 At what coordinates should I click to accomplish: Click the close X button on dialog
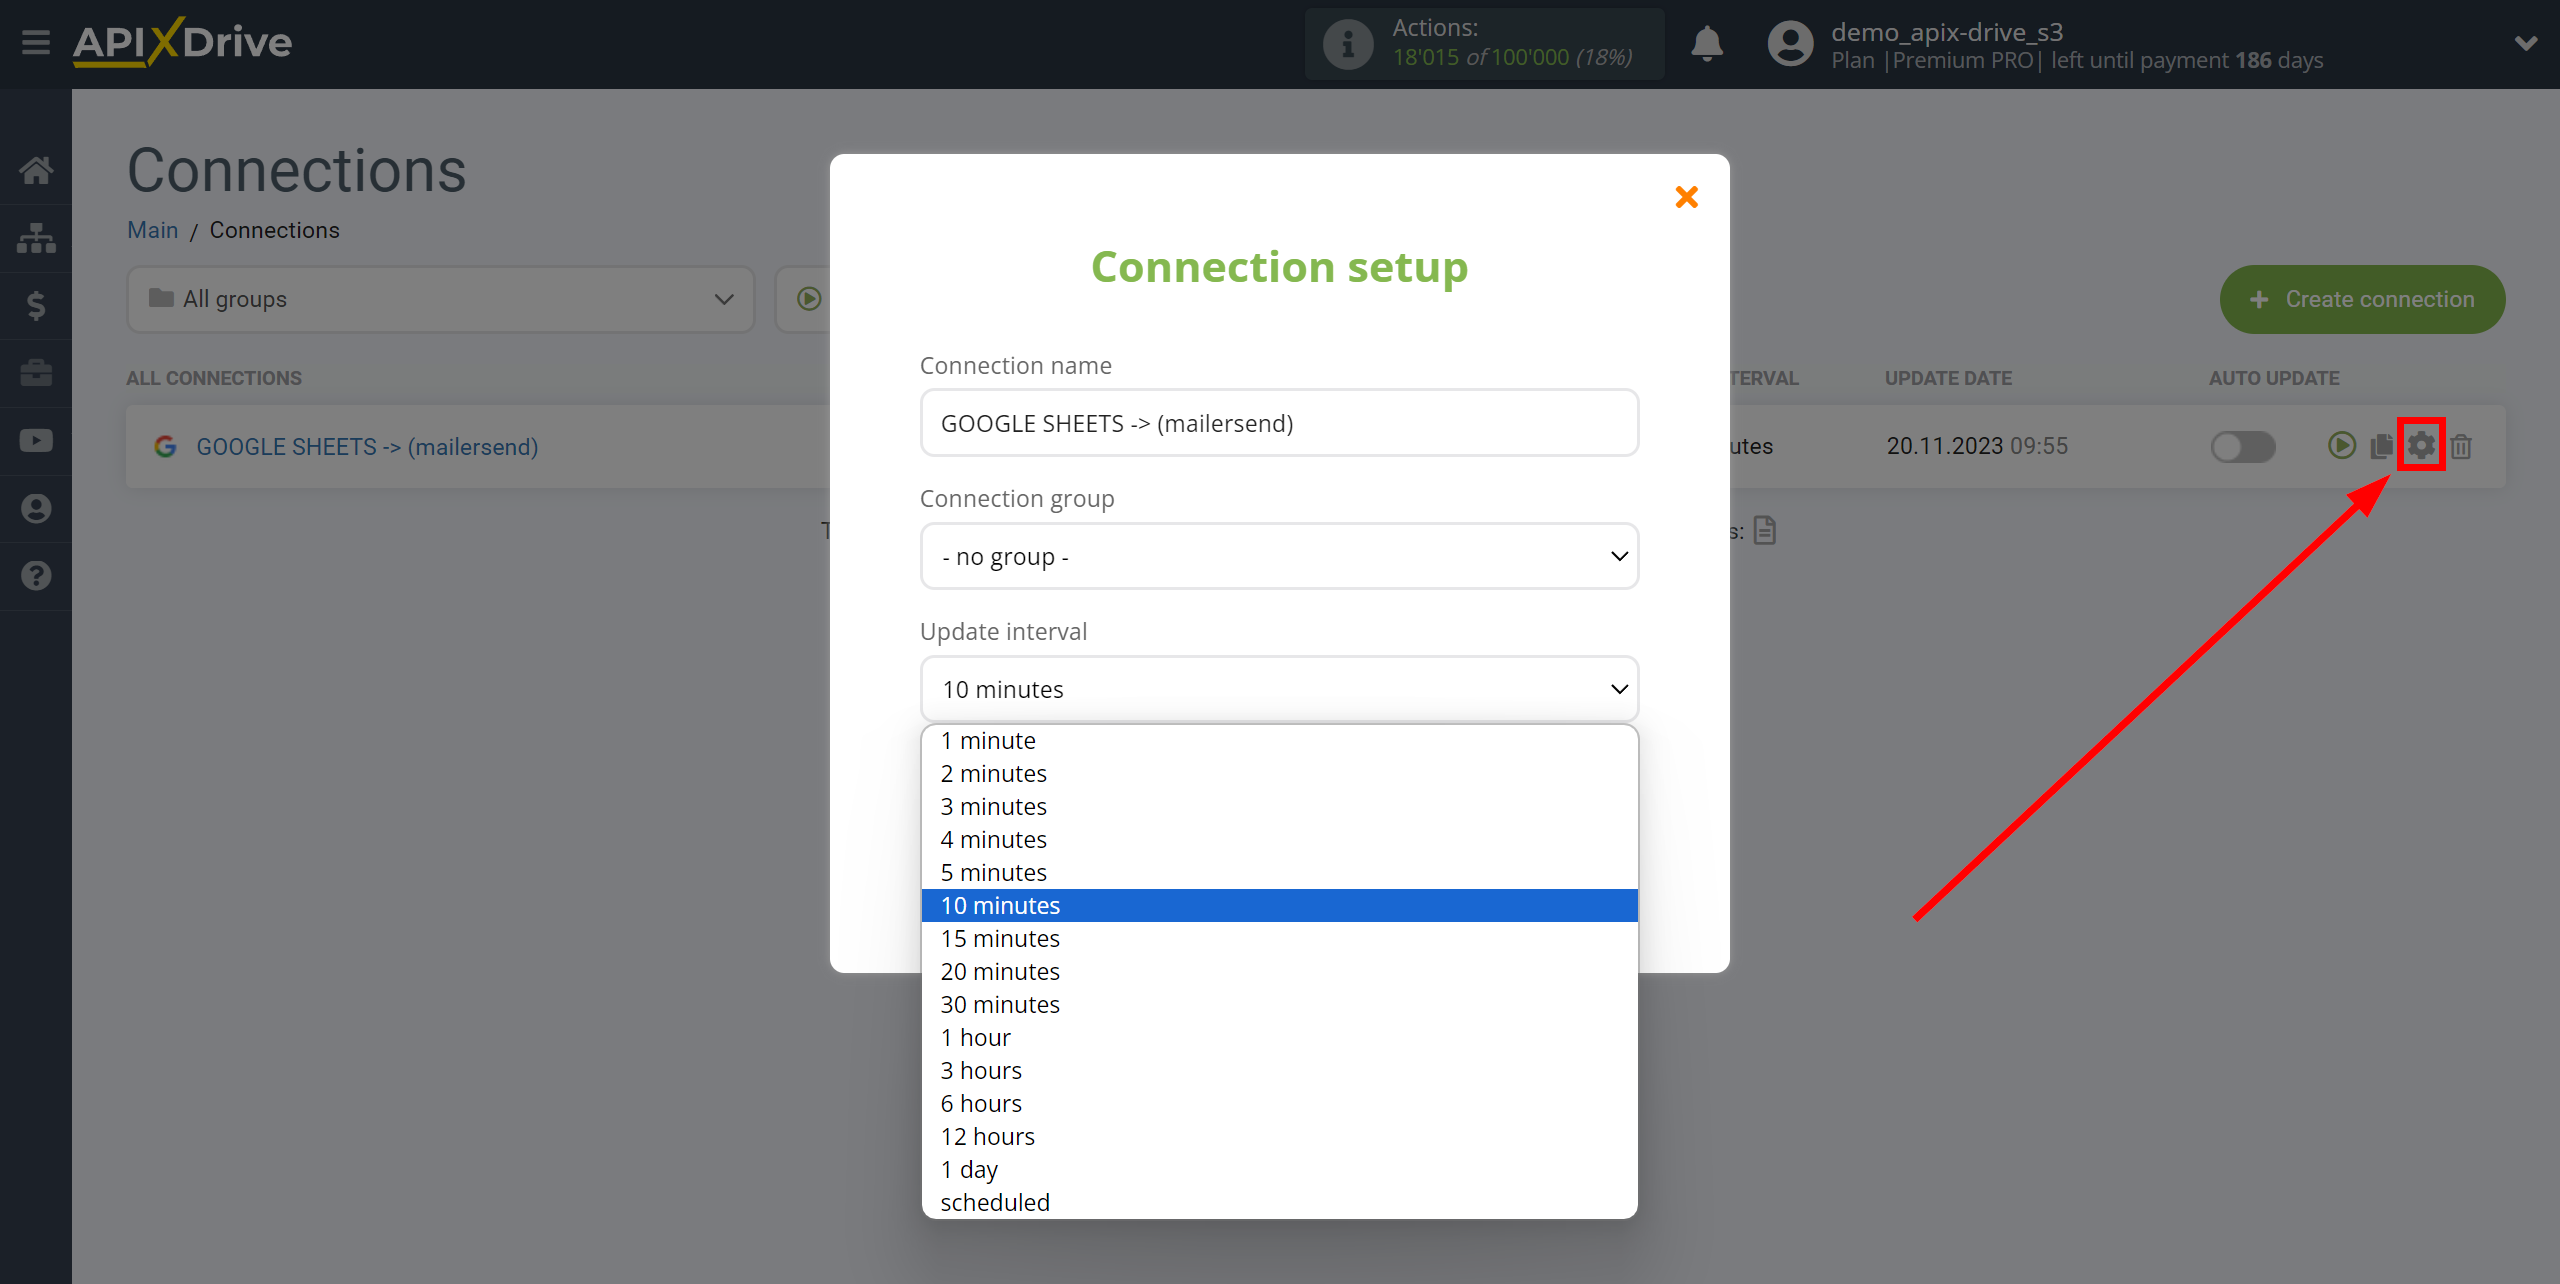click(x=1686, y=197)
